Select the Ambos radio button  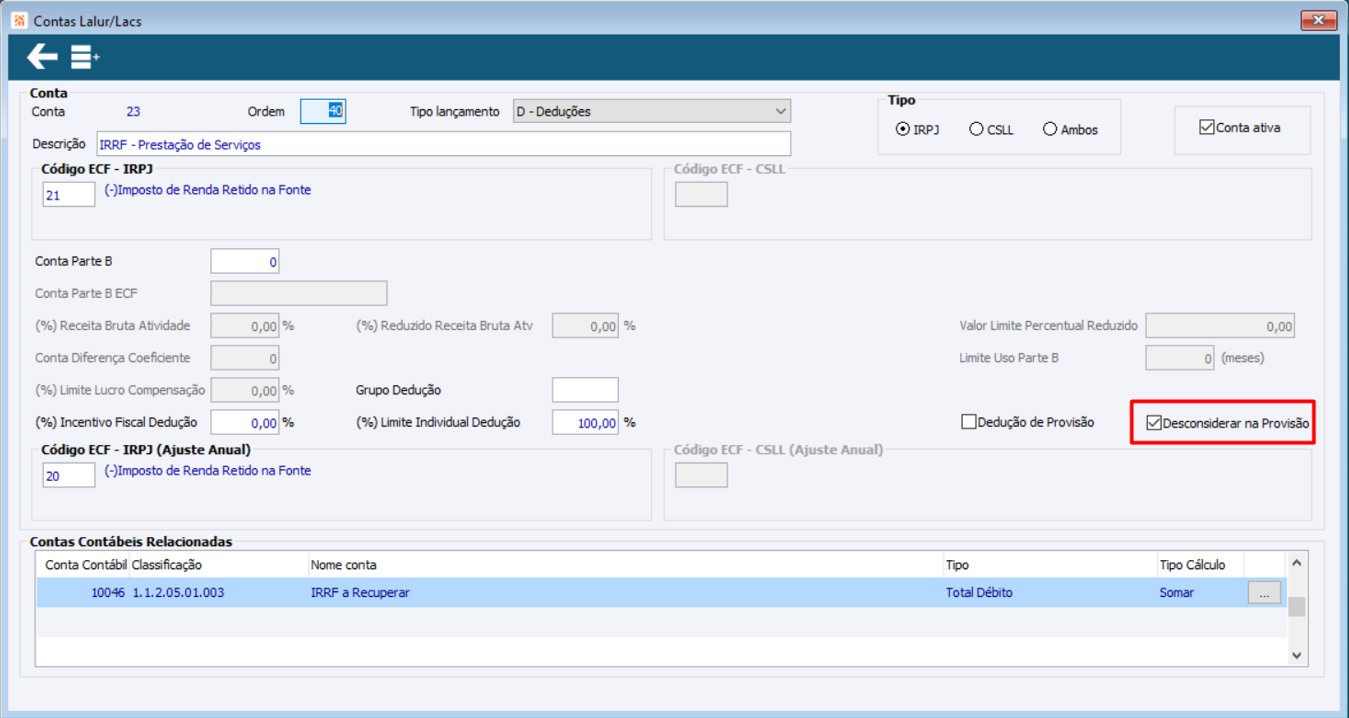pyautogui.click(x=1050, y=129)
